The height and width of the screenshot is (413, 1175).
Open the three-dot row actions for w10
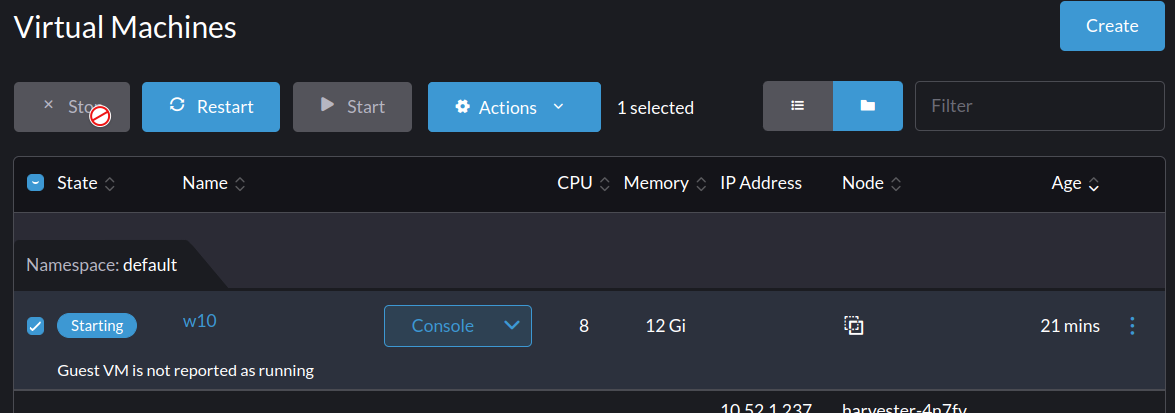[x=1132, y=325]
